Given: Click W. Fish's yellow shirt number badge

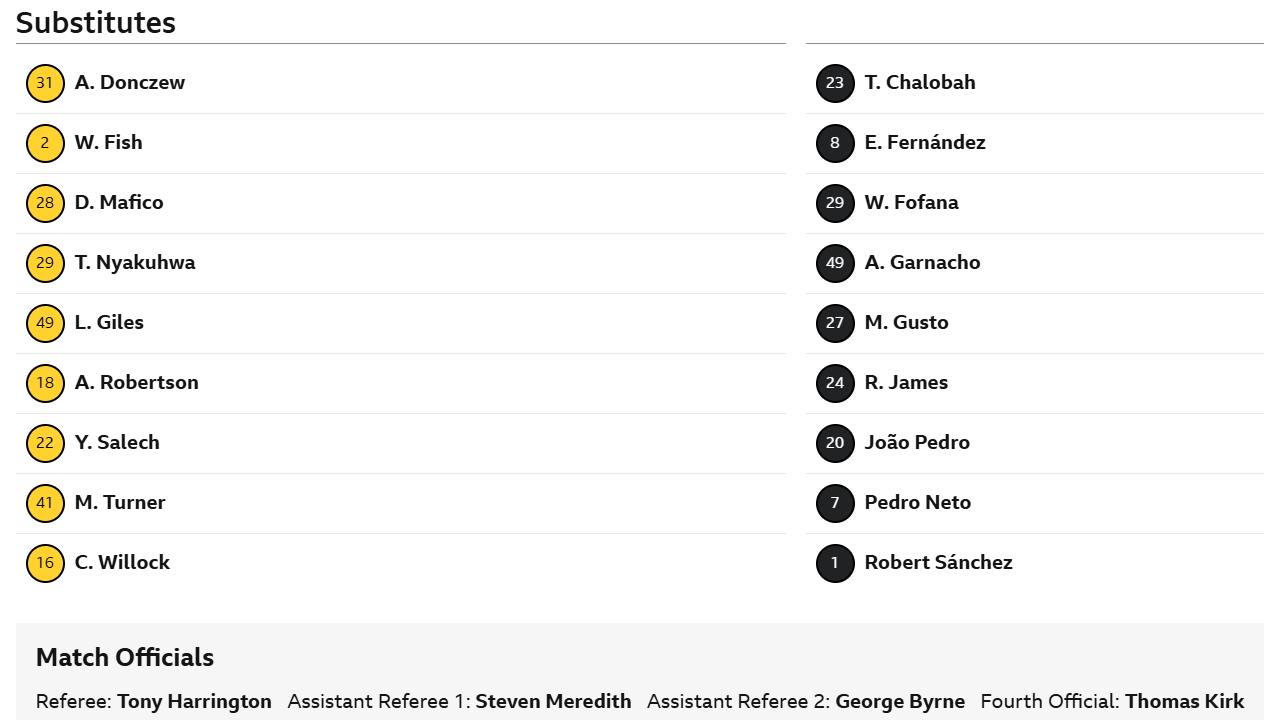Looking at the screenshot, I should [45, 143].
